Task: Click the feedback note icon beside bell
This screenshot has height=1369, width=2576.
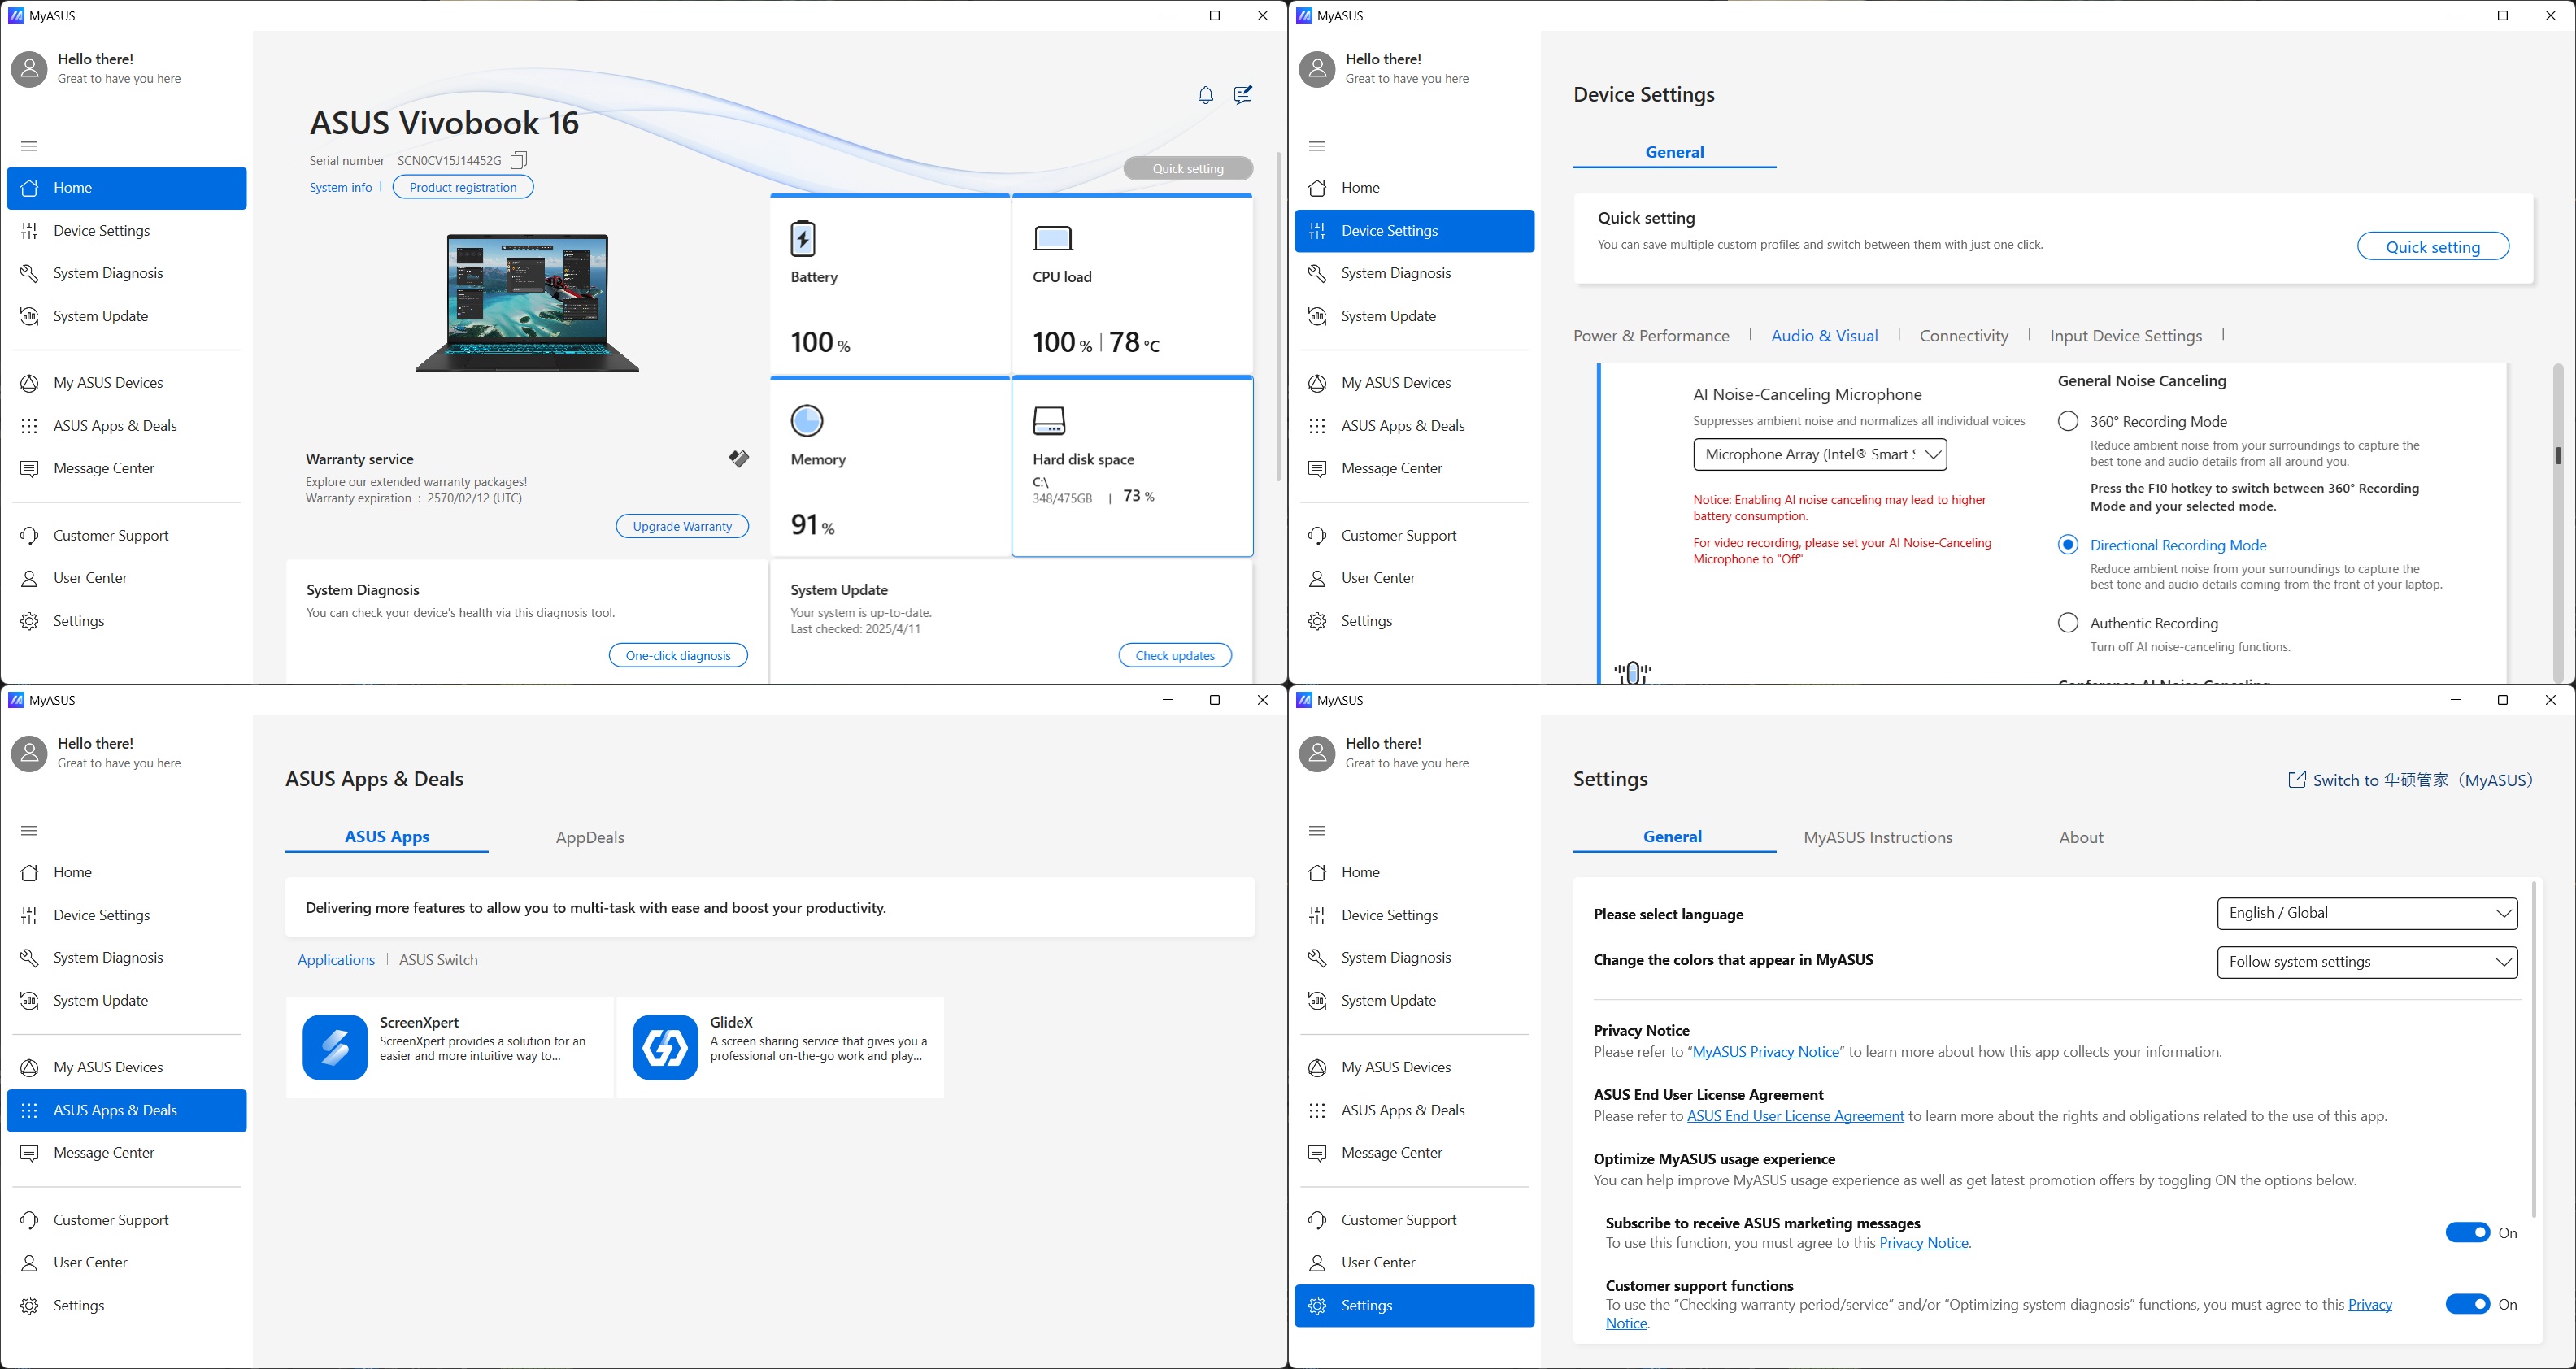Action: pos(1243,95)
